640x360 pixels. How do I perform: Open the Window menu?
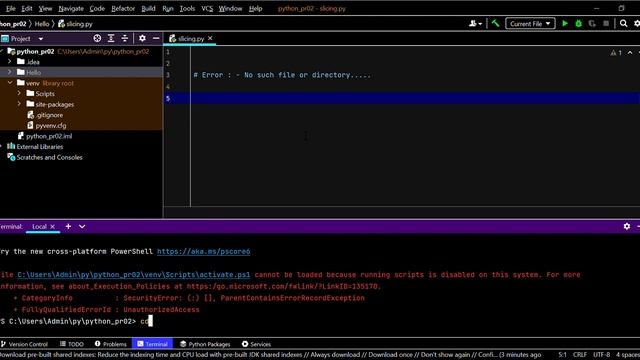[230, 9]
